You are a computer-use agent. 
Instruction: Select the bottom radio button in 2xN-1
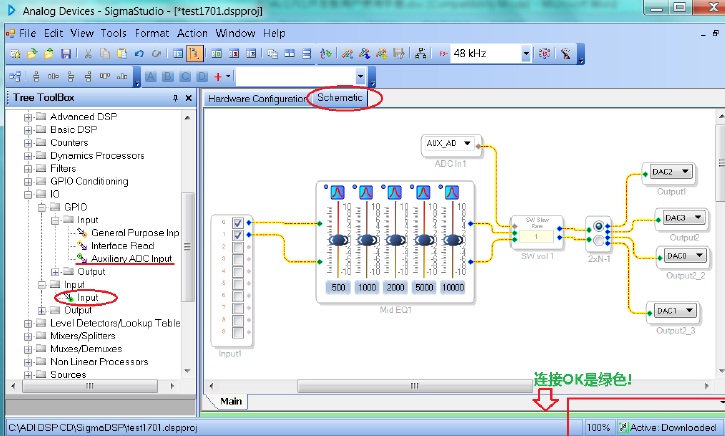pyautogui.click(x=599, y=240)
